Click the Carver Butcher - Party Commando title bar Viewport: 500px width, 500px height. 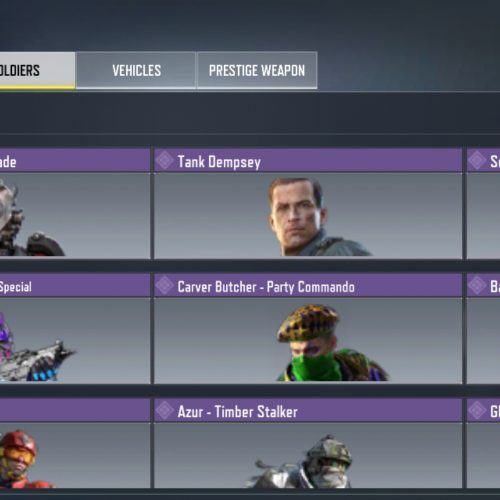[x=308, y=286]
